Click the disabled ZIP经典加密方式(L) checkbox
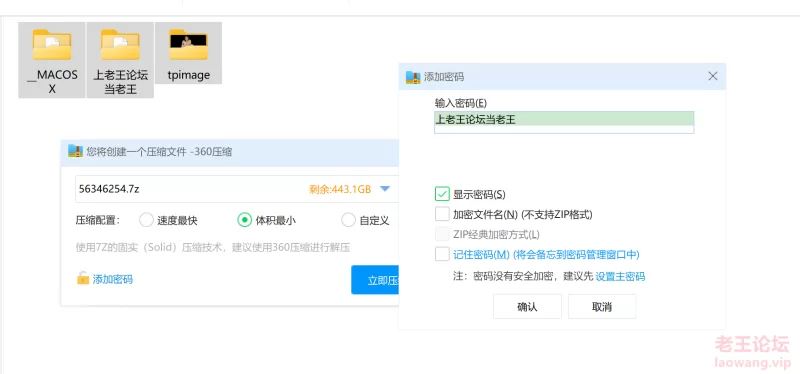The width and height of the screenshot is (800, 374). [x=442, y=234]
